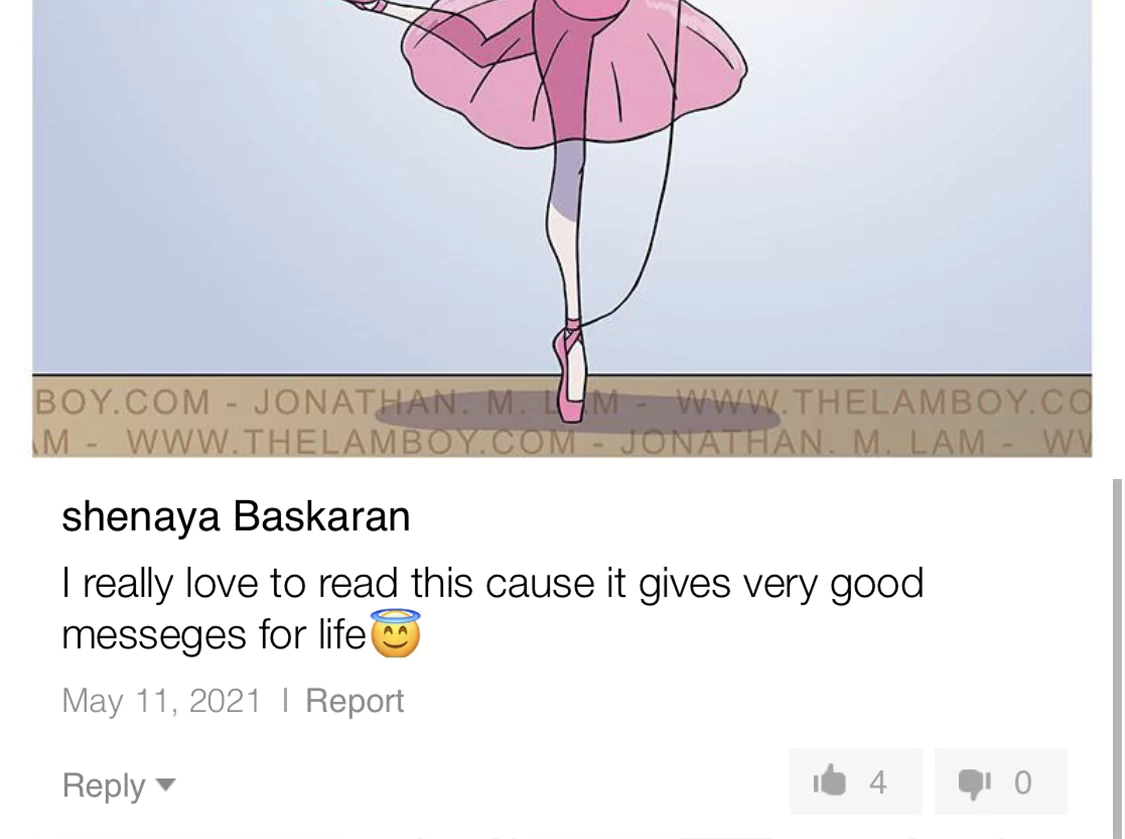The width and height of the screenshot is (1125, 839).
Task: Click 'JONATHAN. M. LAM' watermark on bottom row
Action: [804, 441]
